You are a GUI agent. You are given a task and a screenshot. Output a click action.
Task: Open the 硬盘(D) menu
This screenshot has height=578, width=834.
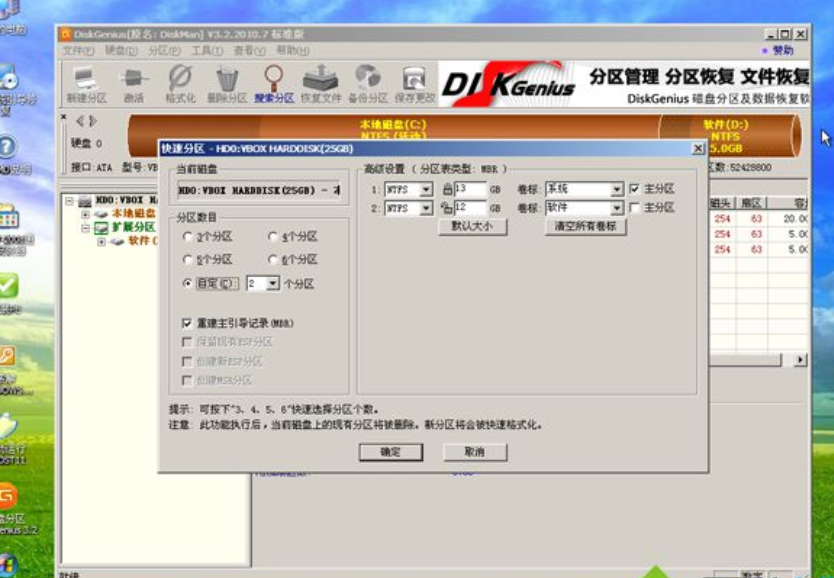click(121, 51)
